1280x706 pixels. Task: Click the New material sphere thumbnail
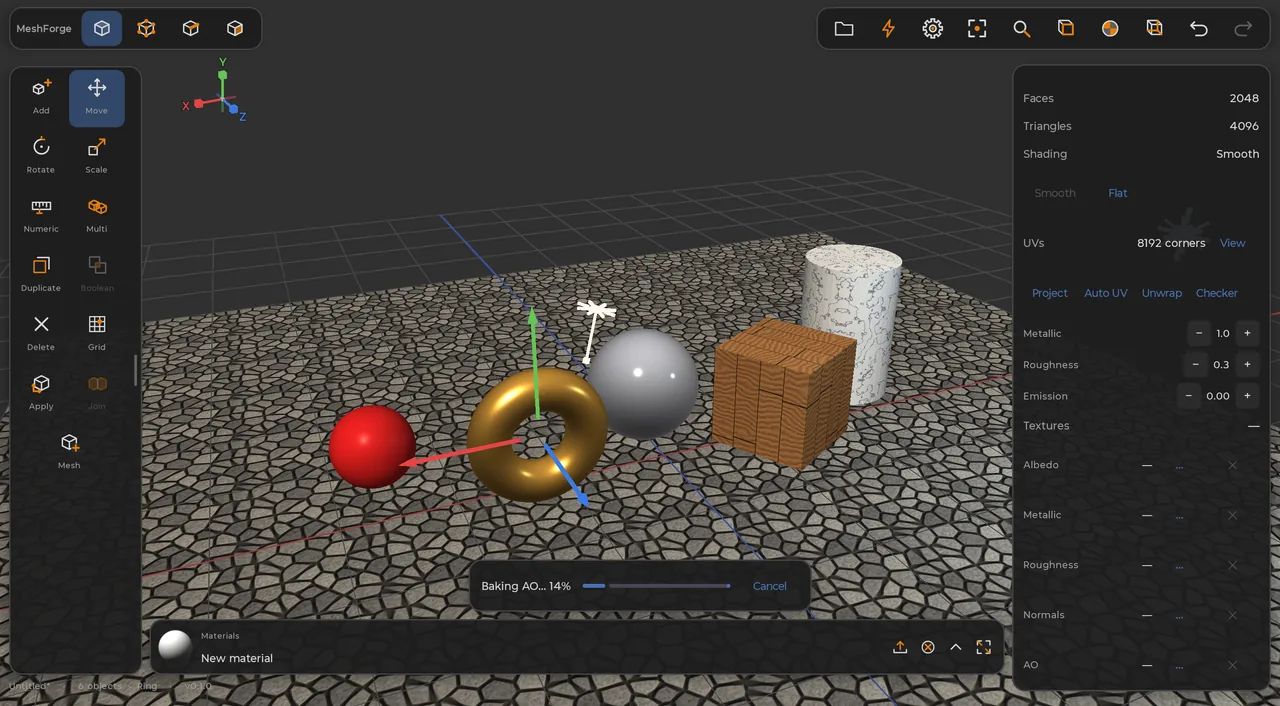(176, 646)
